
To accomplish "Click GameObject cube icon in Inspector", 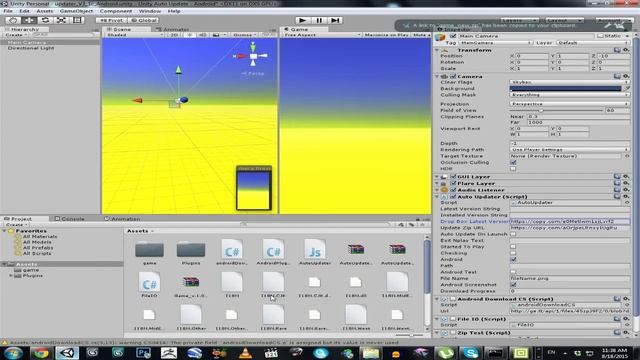I will pos(440,38).
